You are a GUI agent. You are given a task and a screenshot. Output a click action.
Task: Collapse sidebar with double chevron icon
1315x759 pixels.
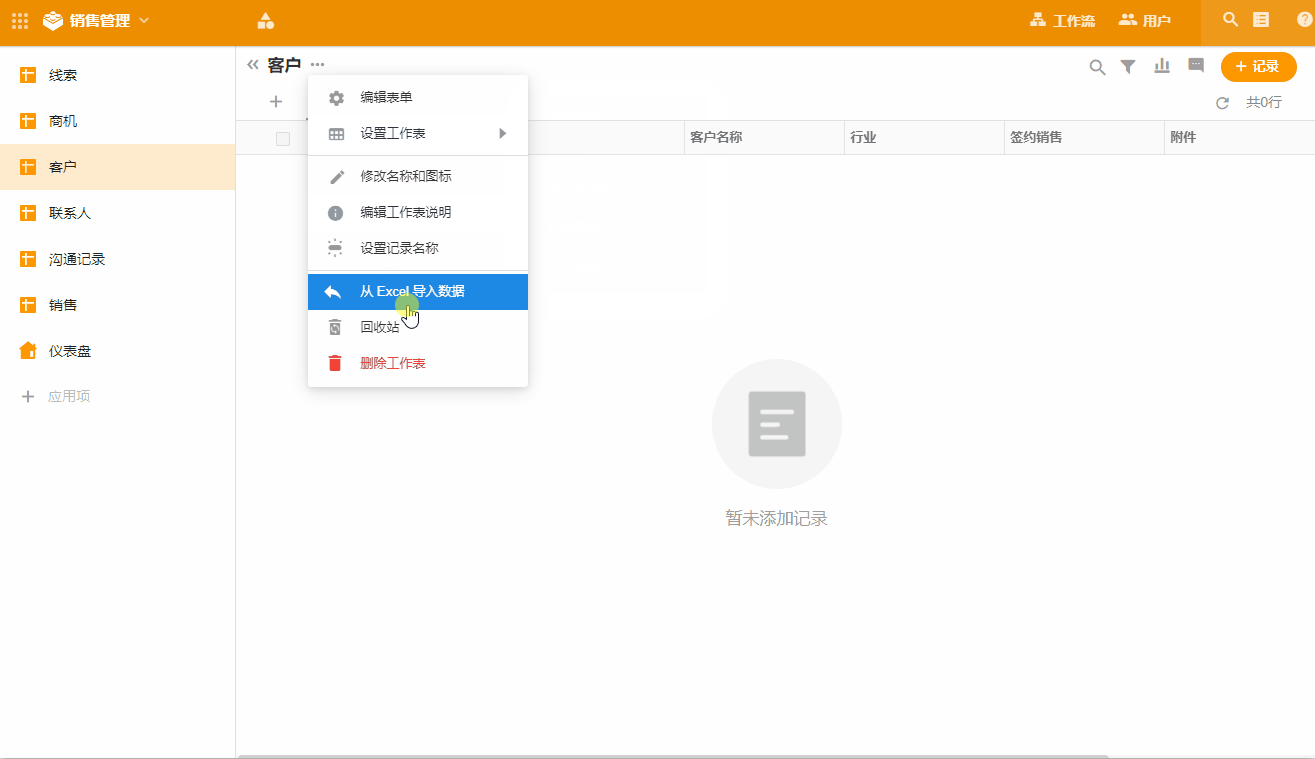(253, 65)
